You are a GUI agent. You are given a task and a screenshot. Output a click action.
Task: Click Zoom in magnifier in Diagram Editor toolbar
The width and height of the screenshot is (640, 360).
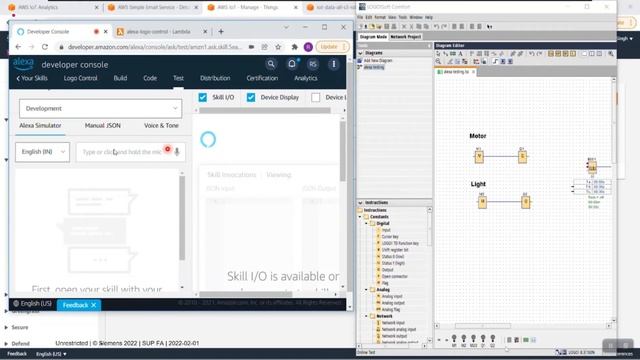(x=611, y=53)
